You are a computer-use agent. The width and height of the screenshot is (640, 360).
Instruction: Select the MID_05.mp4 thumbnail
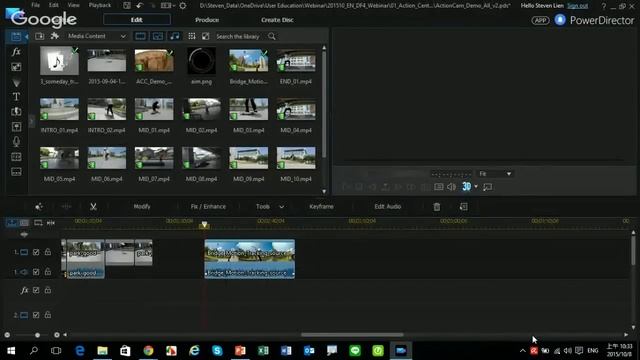pos(60,158)
